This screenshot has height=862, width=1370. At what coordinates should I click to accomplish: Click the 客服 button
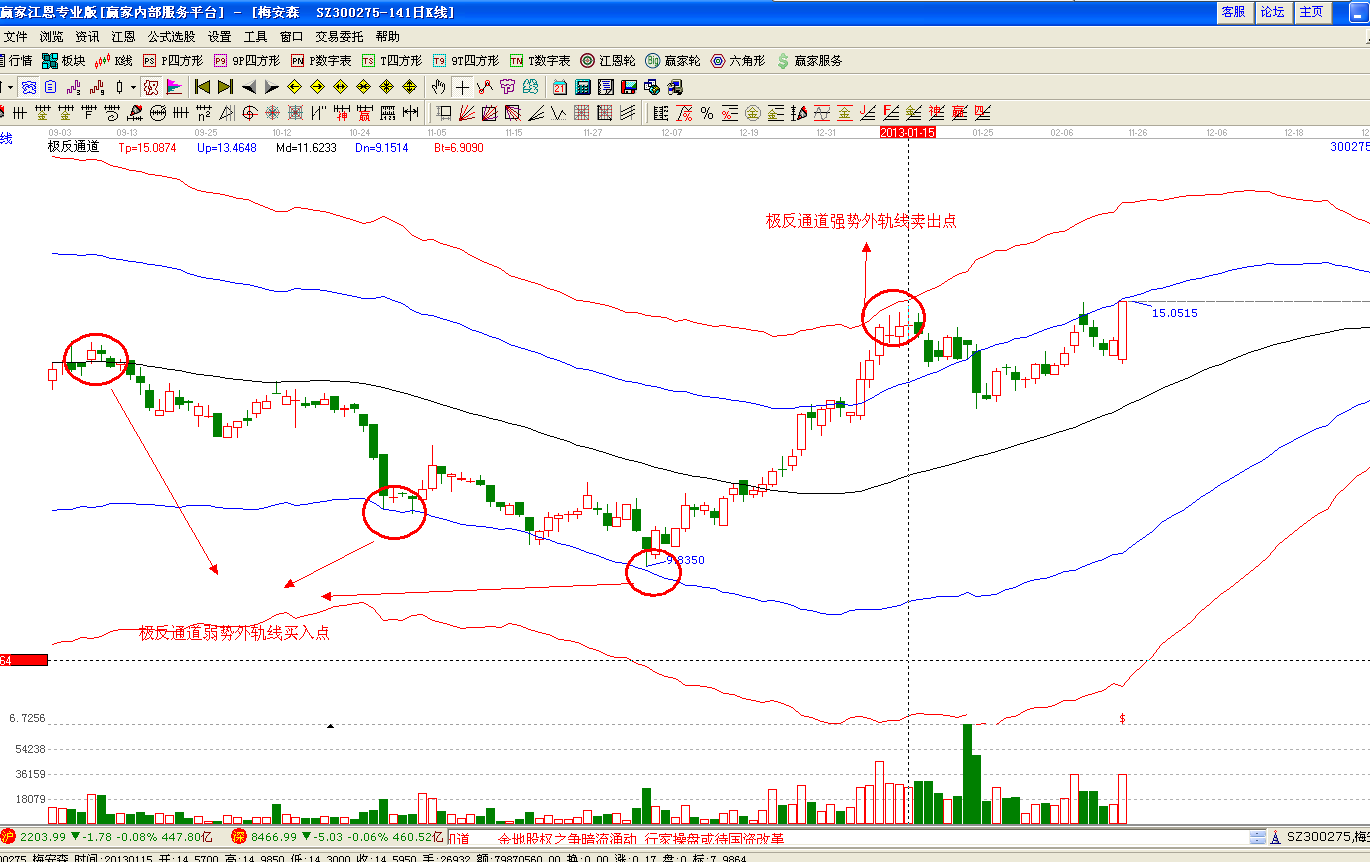tap(1232, 12)
